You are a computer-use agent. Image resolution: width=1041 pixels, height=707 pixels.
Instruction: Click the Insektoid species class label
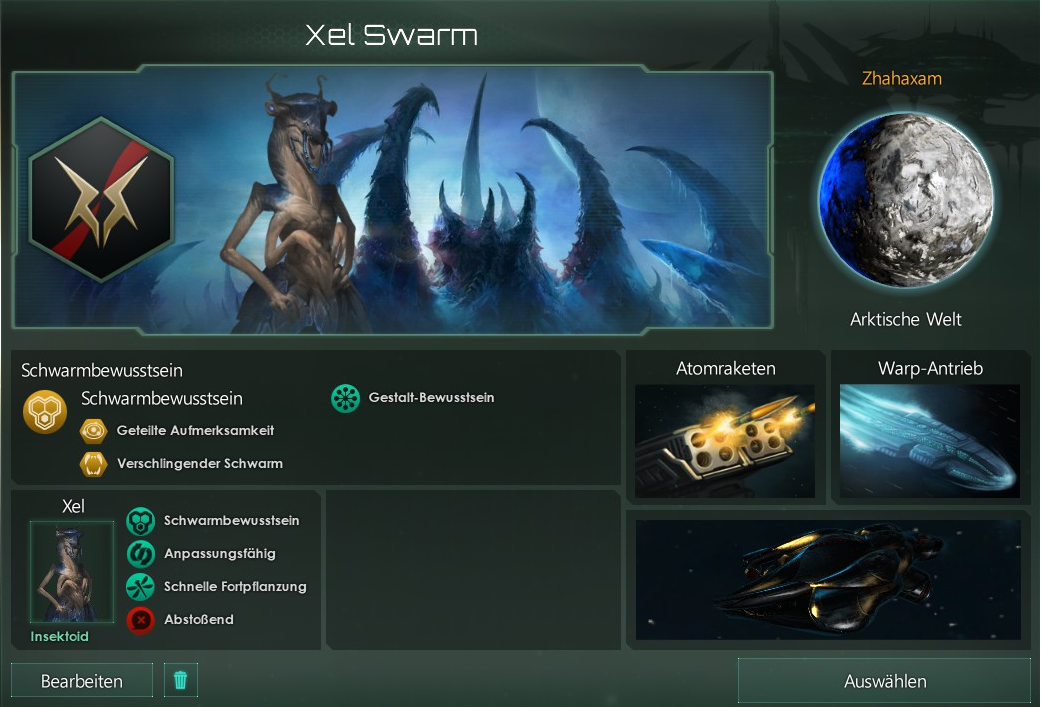(59, 636)
